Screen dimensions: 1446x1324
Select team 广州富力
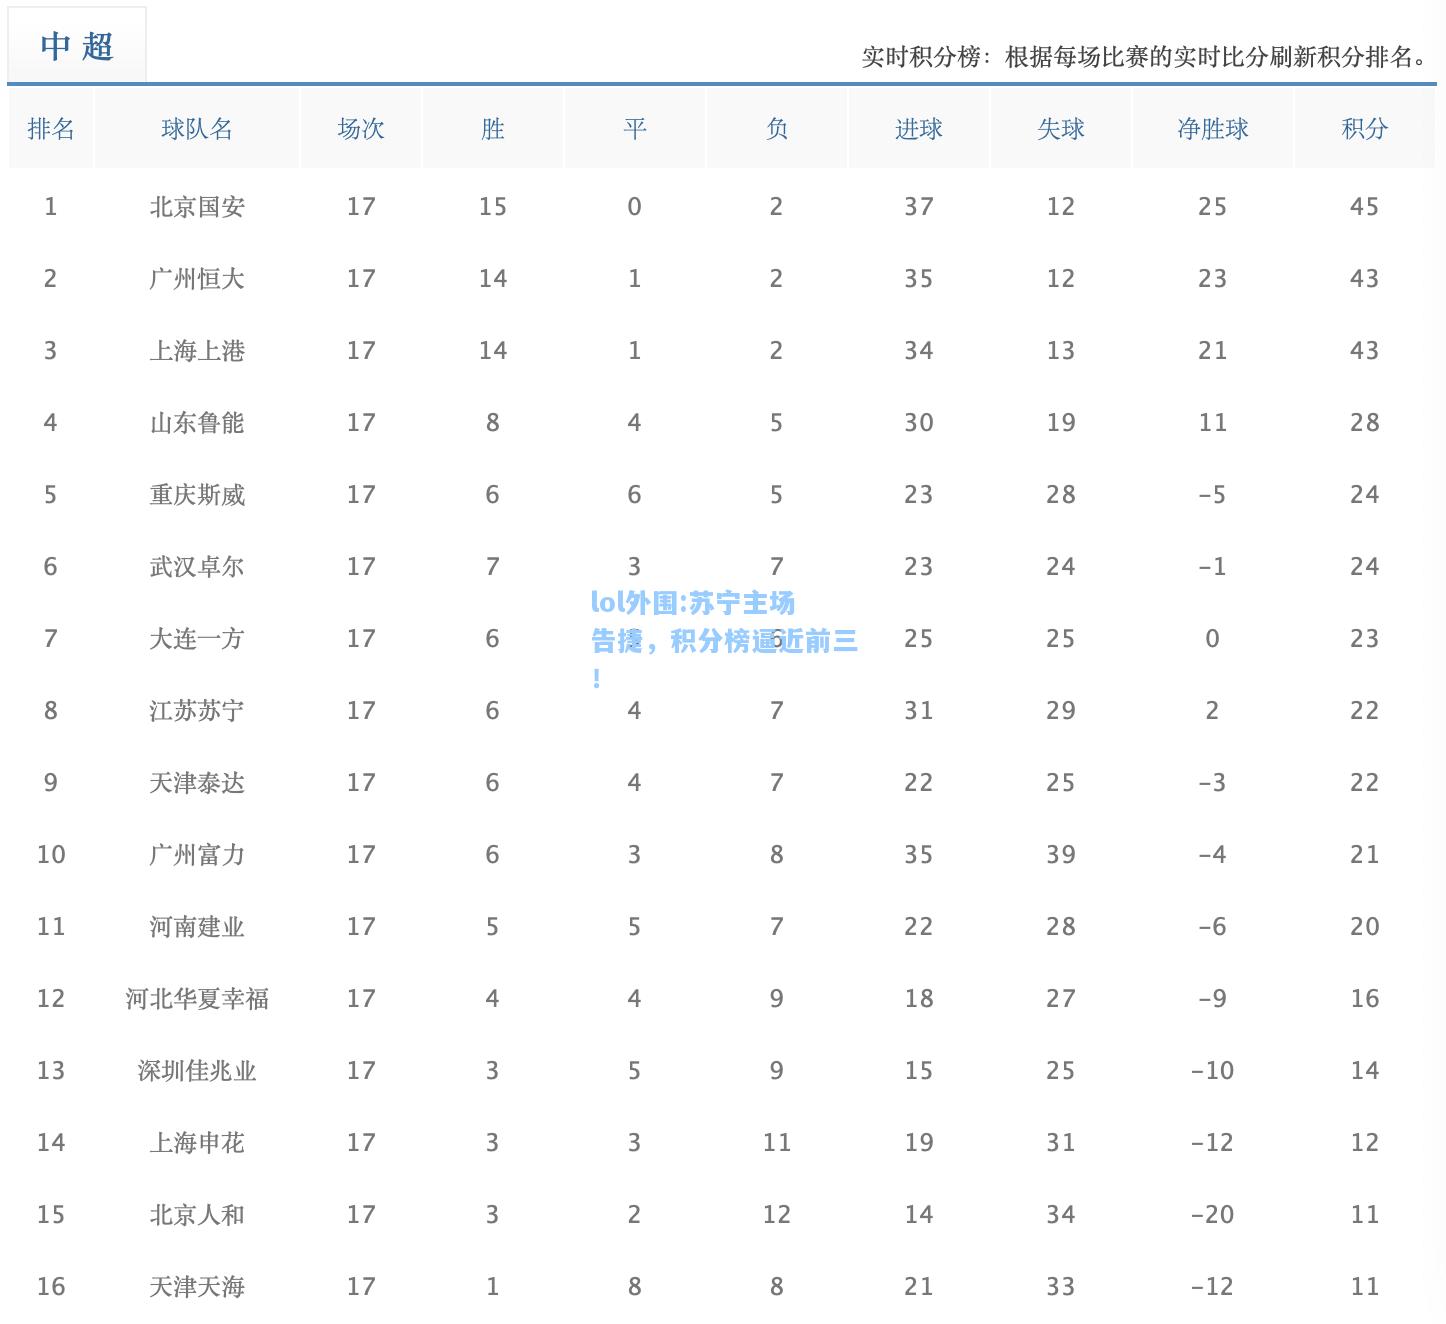click(x=197, y=855)
